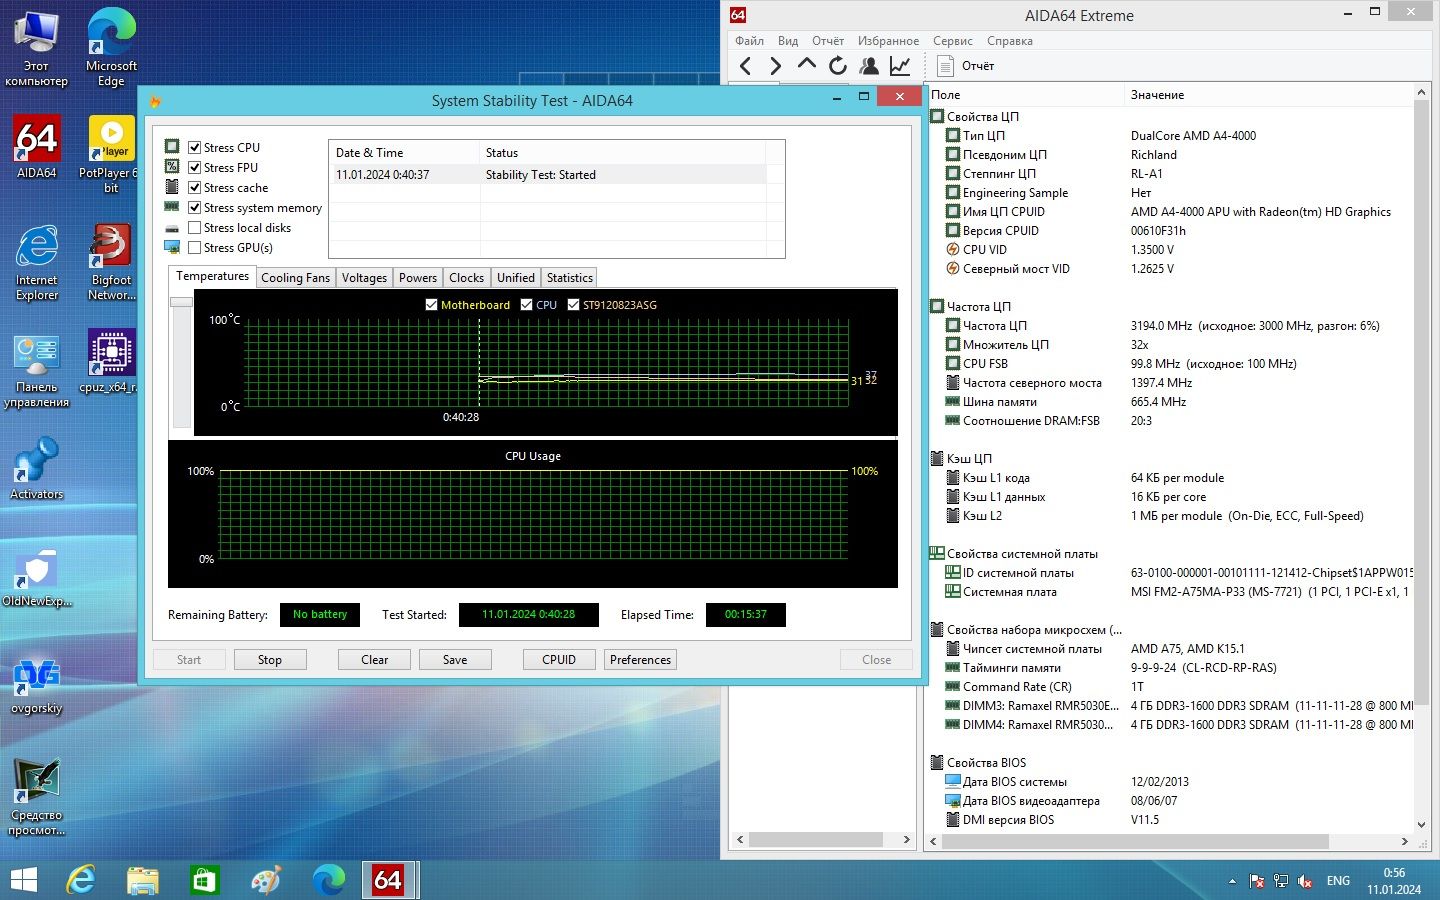Open the user icon tool in AIDA64 toolbar
The image size is (1440, 900).
pos(869,66)
